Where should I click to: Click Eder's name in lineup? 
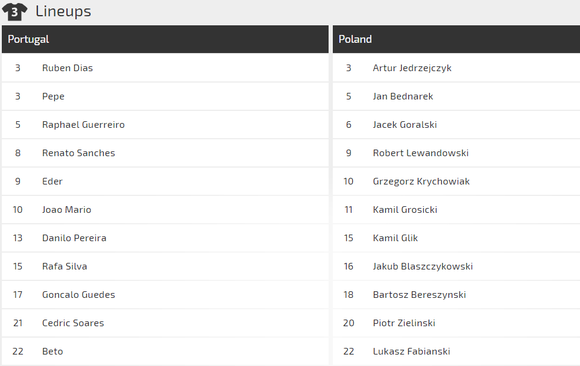pos(52,181)
